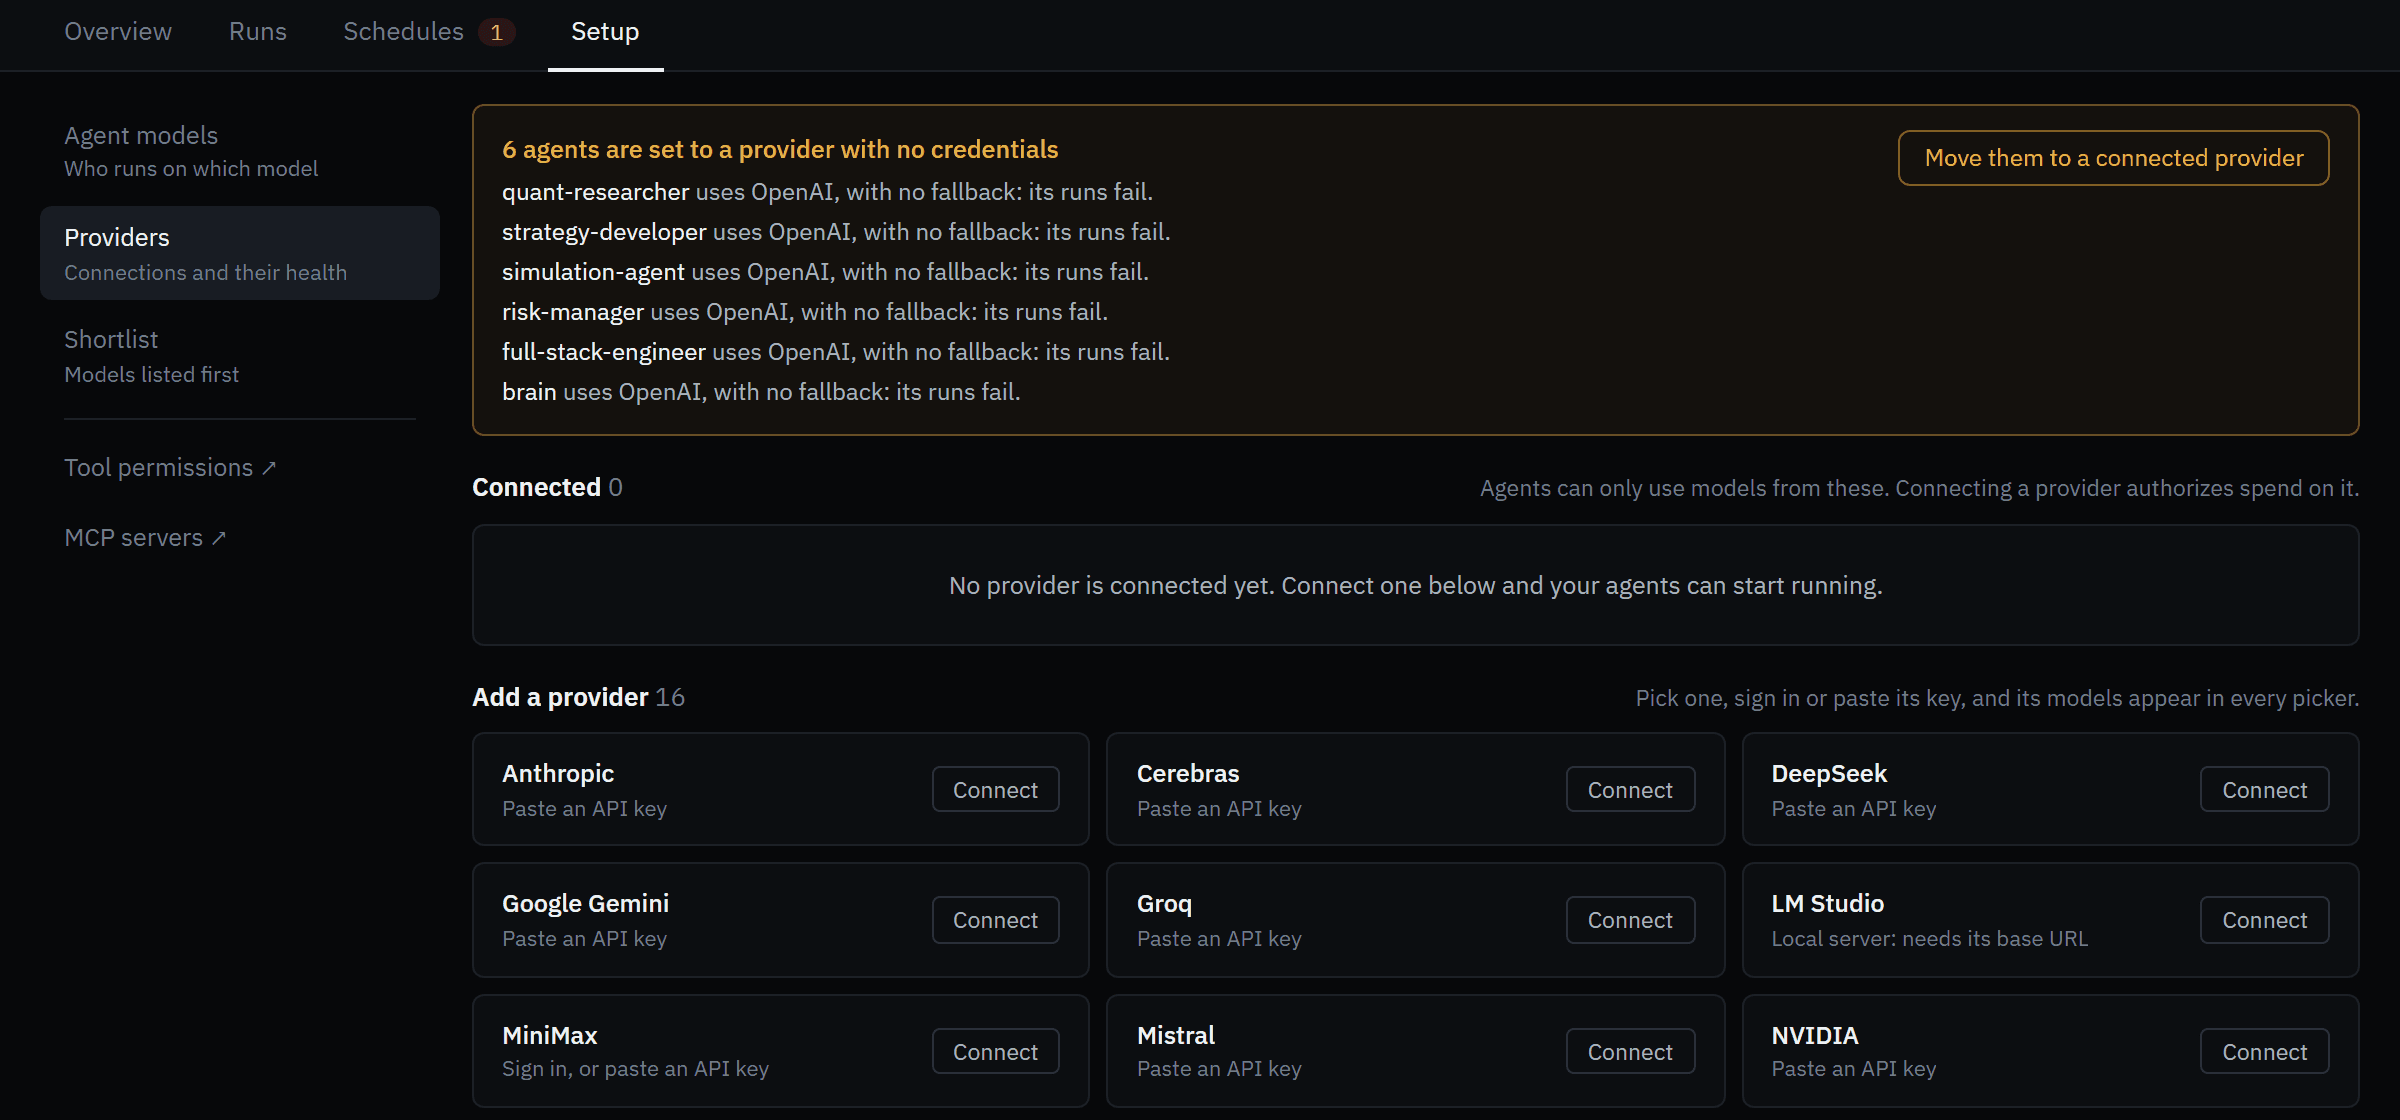Connect the Groq provider
This screenshot has height=1120, width=2400.
1630,920
